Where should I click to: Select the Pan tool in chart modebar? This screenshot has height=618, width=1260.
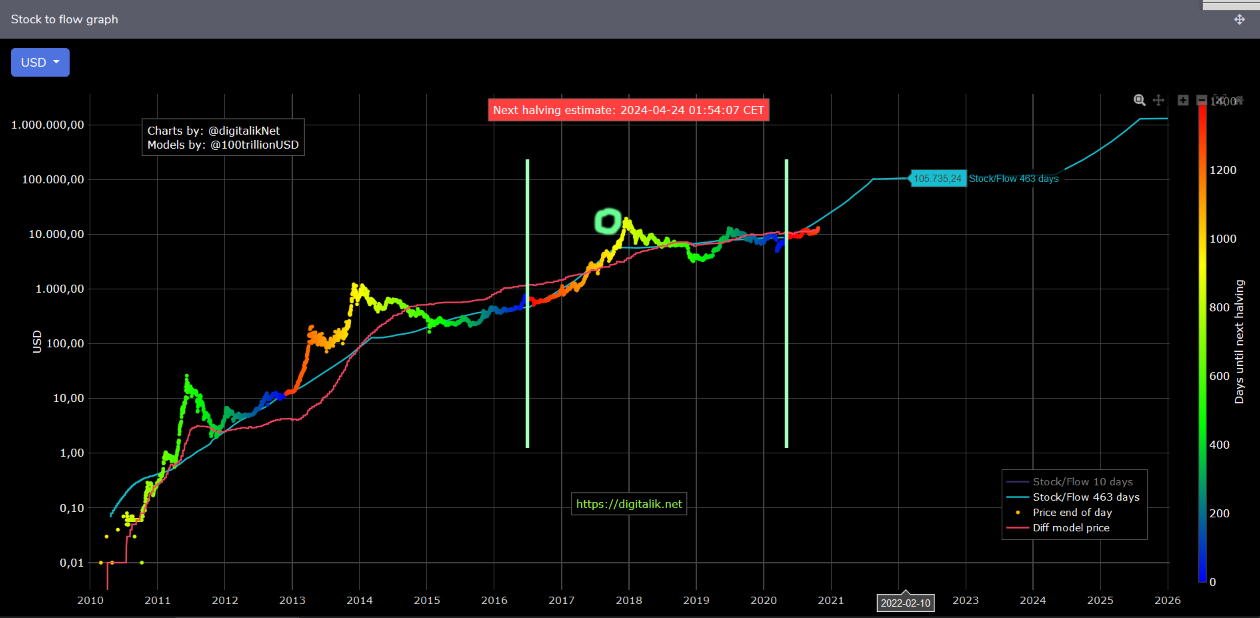pyautogui.click(x=1158, y=100)
